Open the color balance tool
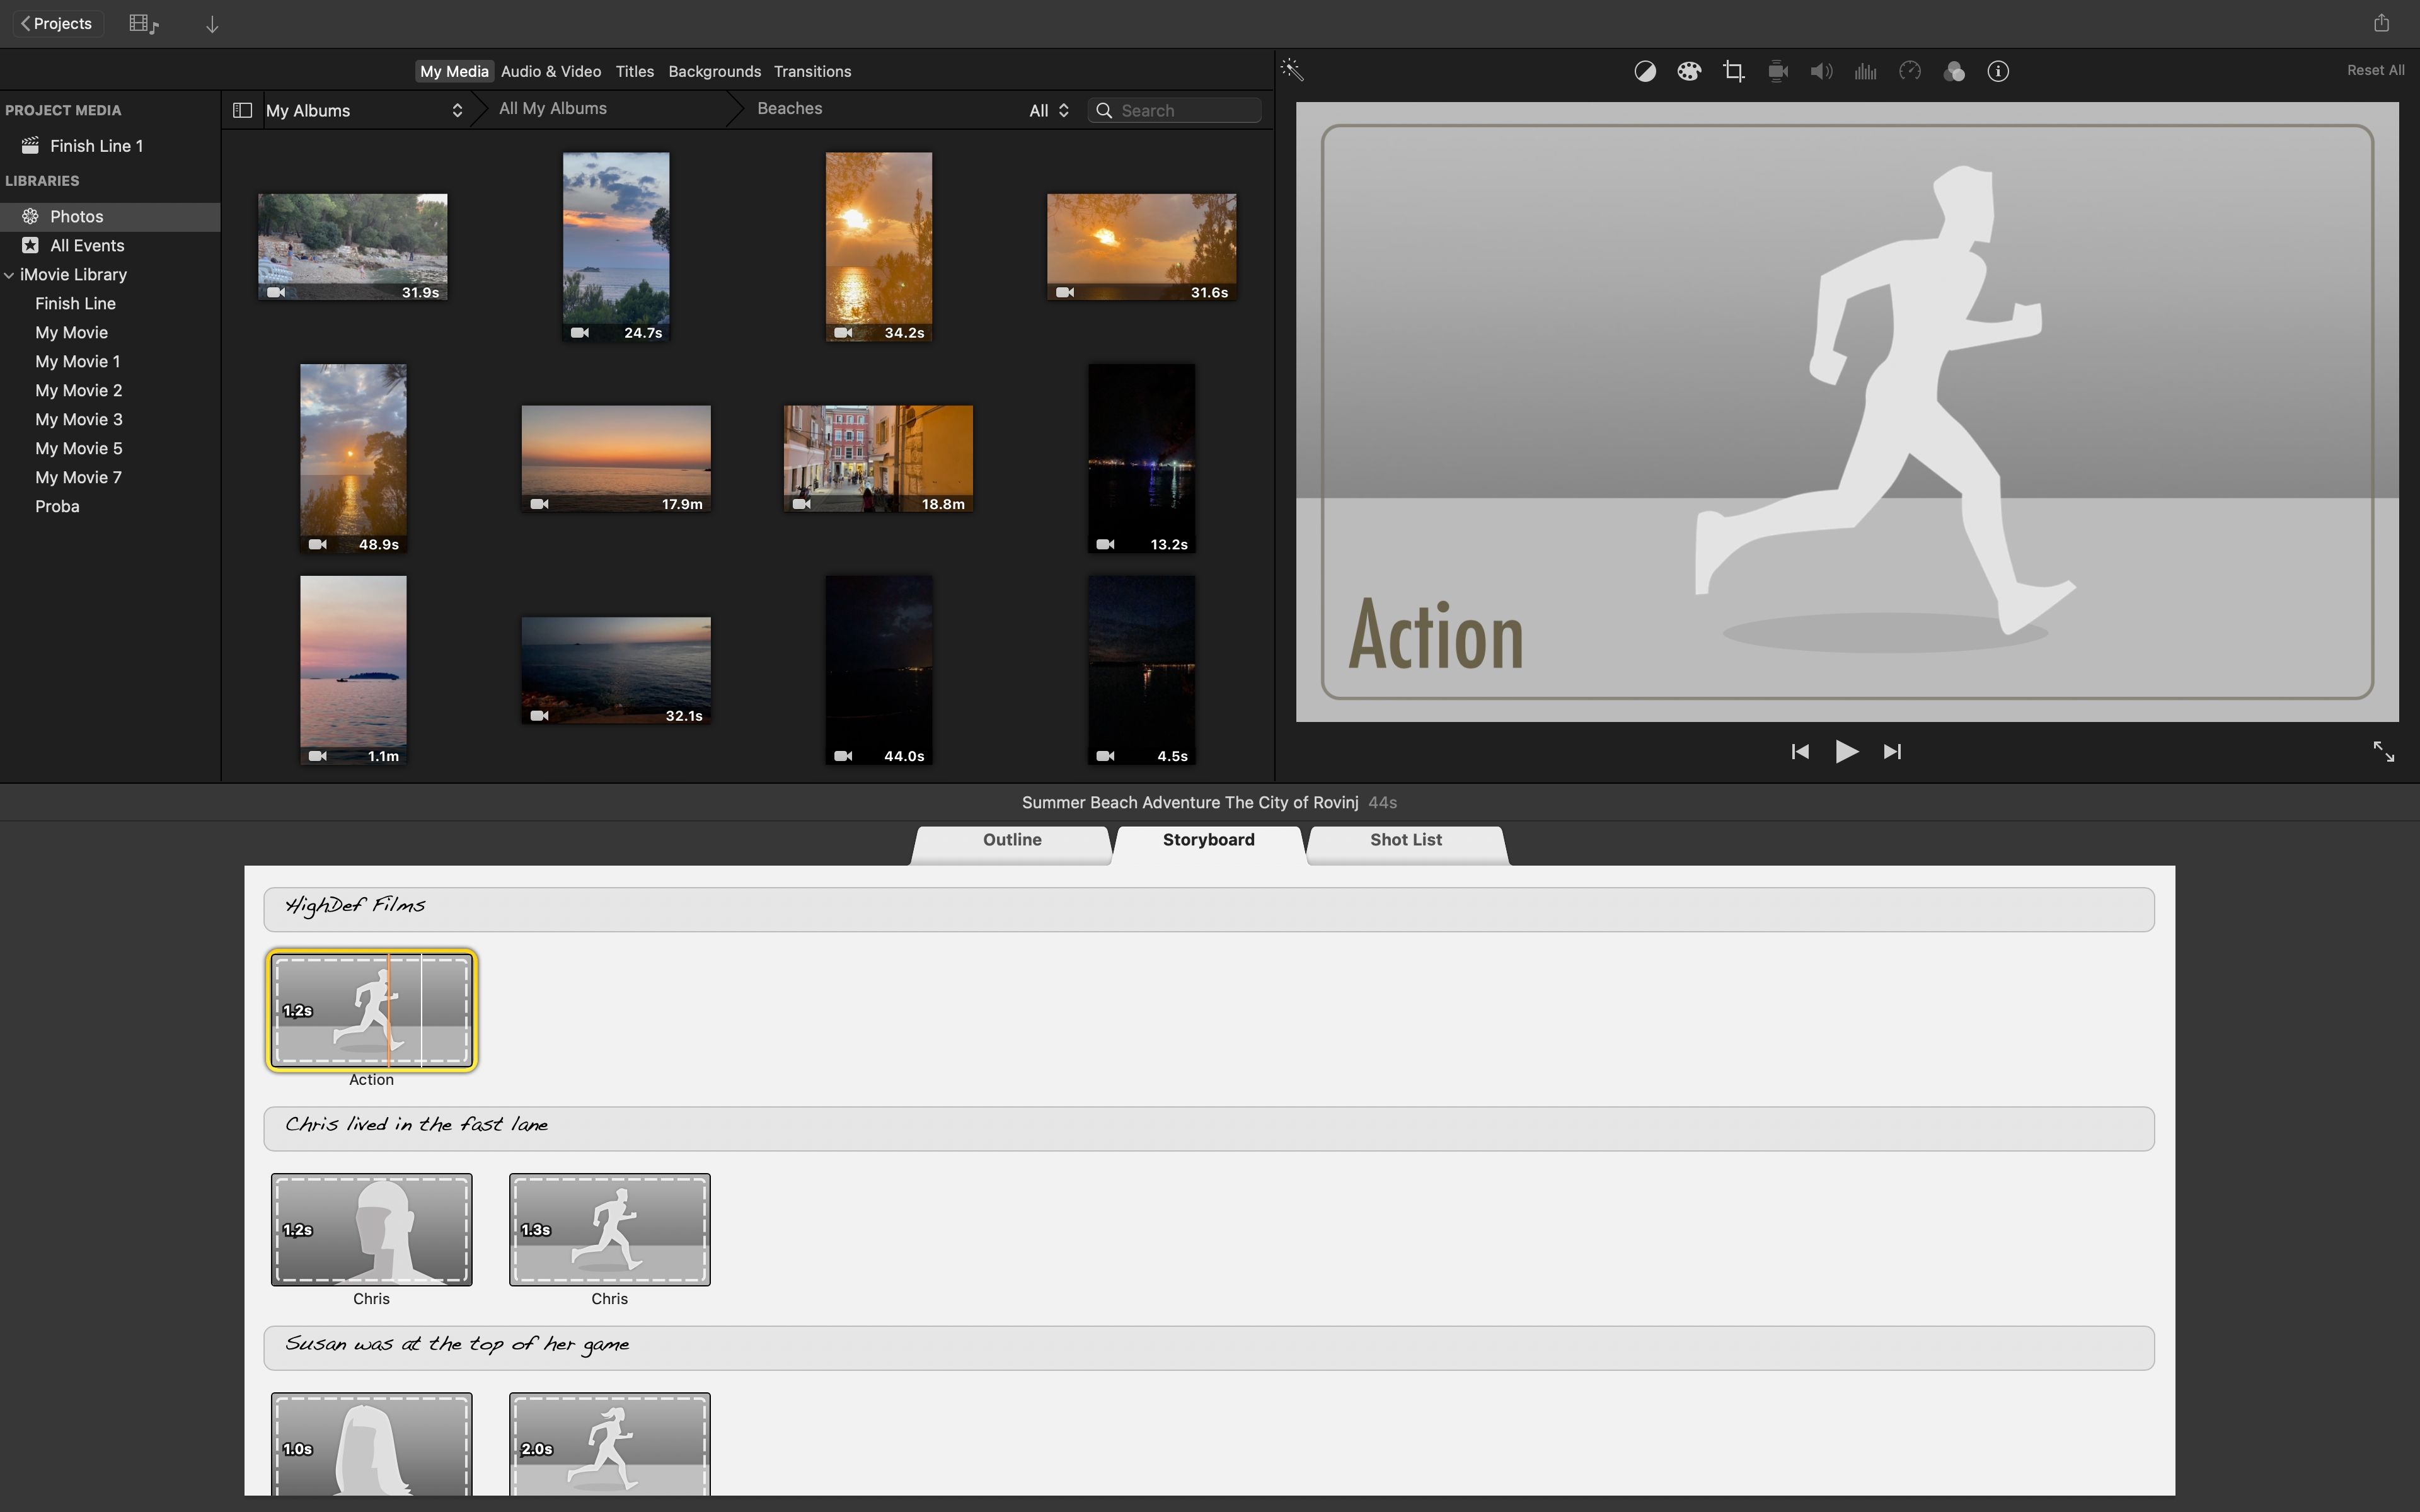The image size is (2420, 1512). [1644, 71]
